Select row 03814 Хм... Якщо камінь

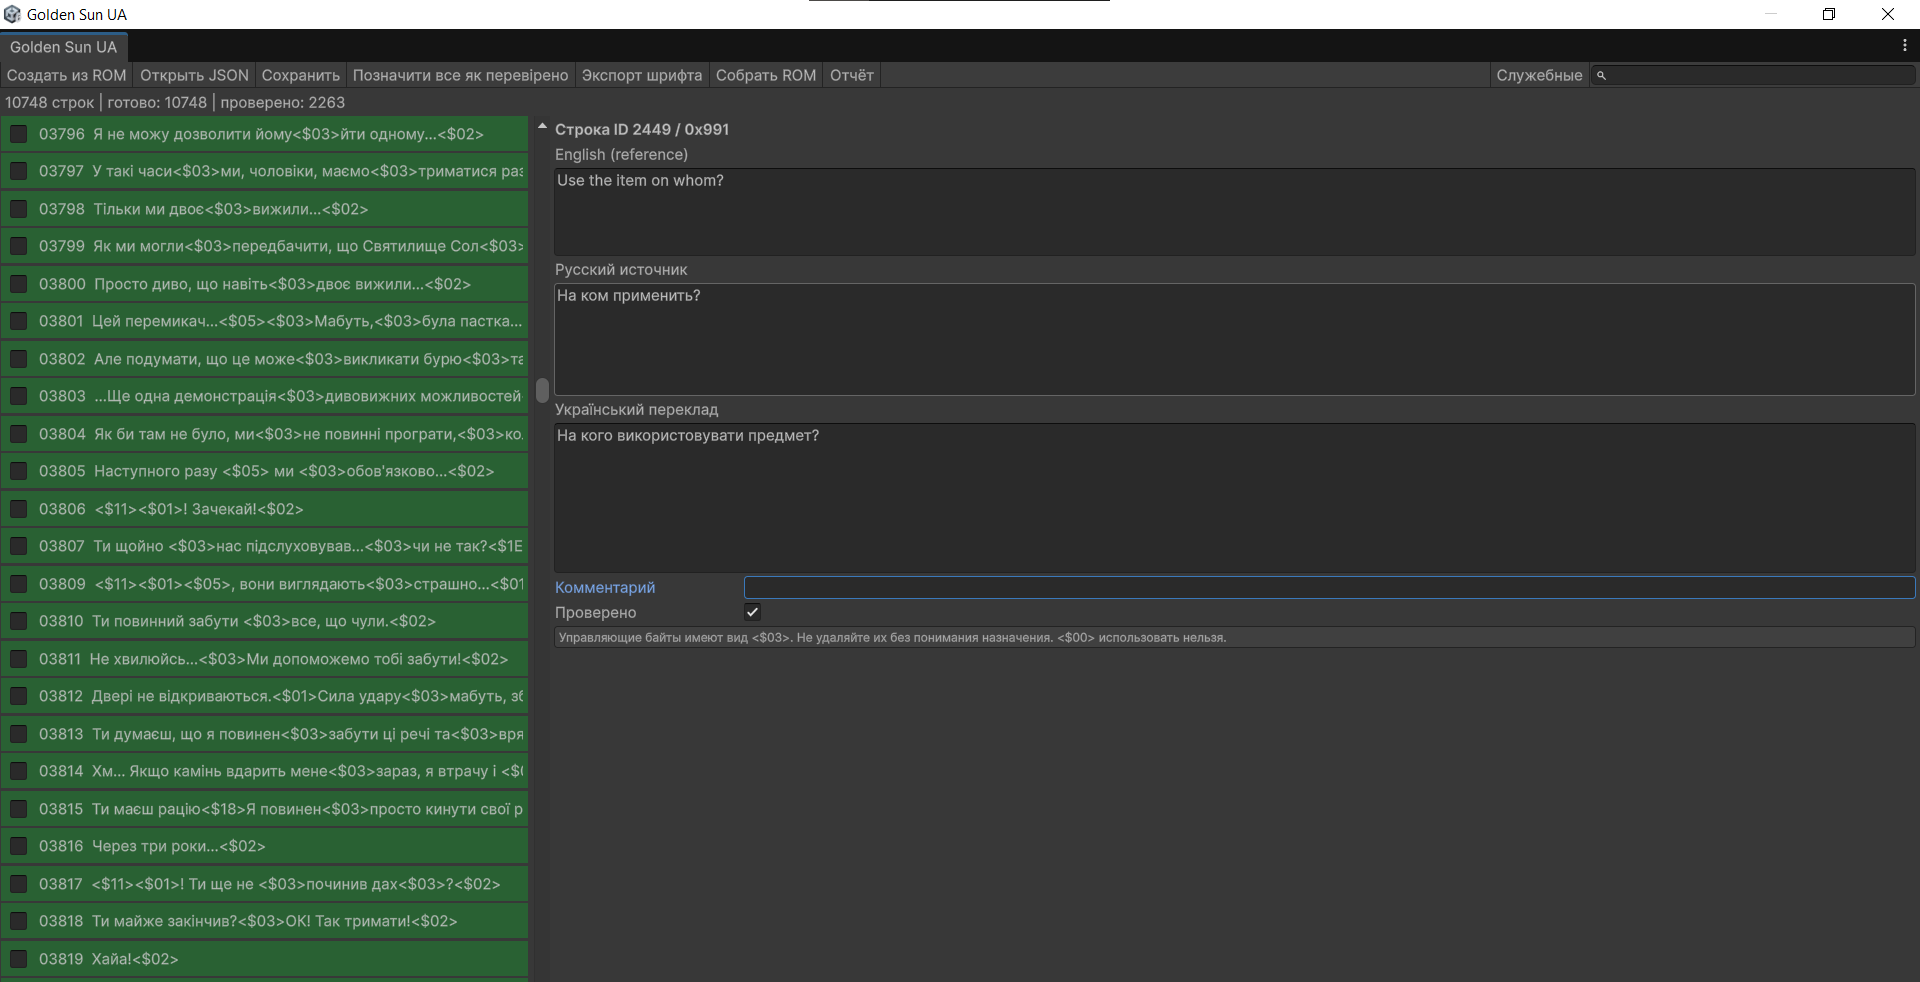coord(264,771)
